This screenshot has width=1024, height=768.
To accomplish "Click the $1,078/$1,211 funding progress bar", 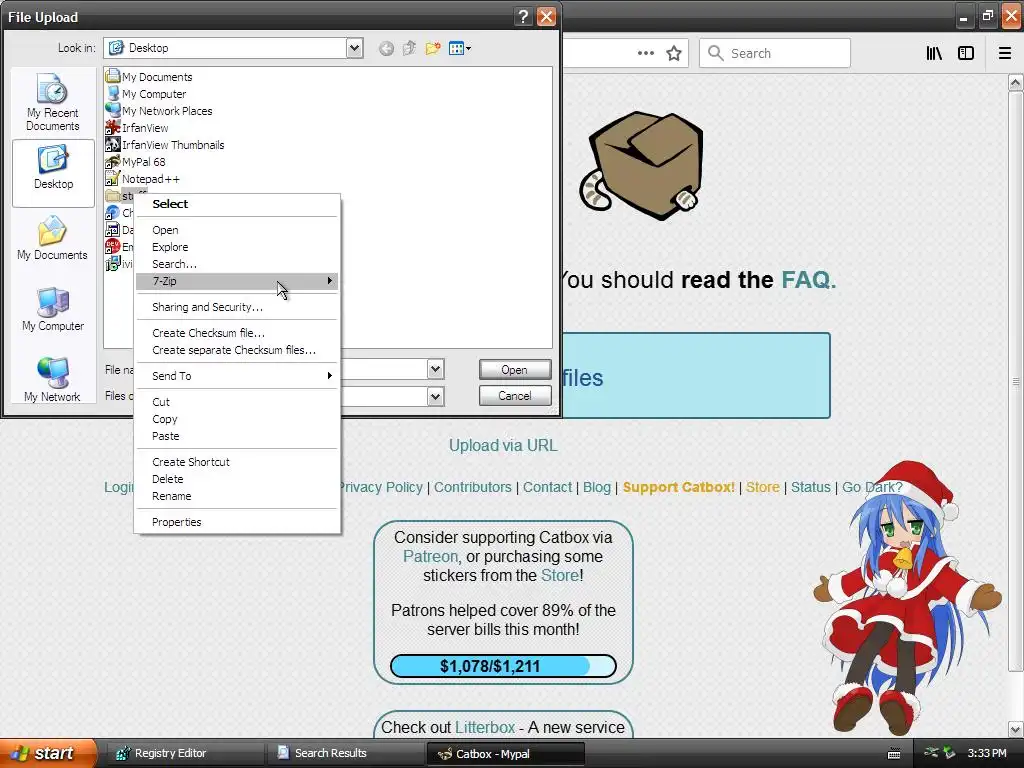I will tap(503, 666).
